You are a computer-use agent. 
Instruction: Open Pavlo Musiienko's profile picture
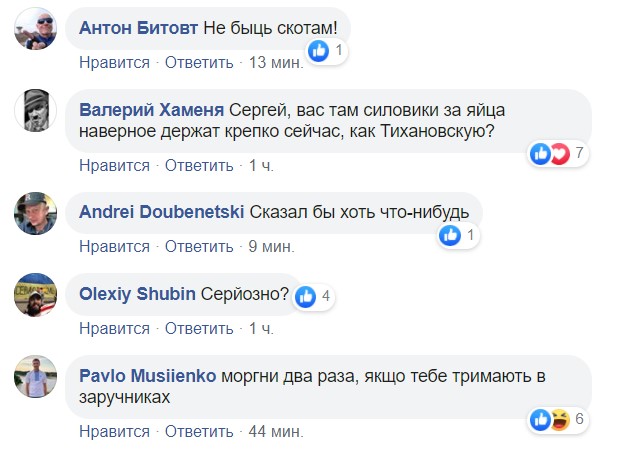[x=38, y=376]
